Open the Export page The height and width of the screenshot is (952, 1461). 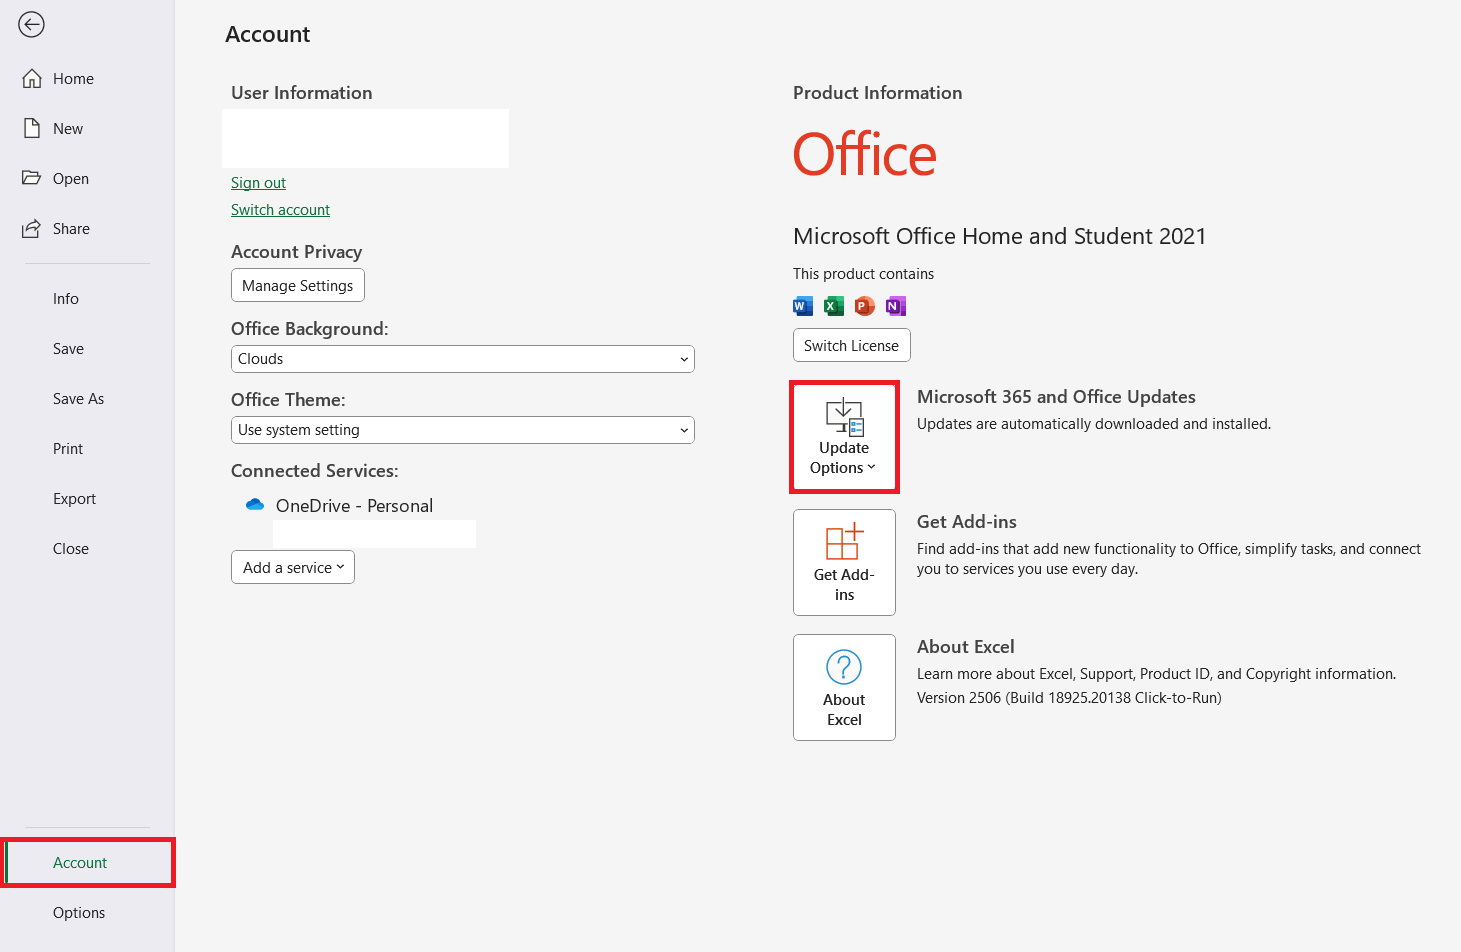click(x=74, y=498)
